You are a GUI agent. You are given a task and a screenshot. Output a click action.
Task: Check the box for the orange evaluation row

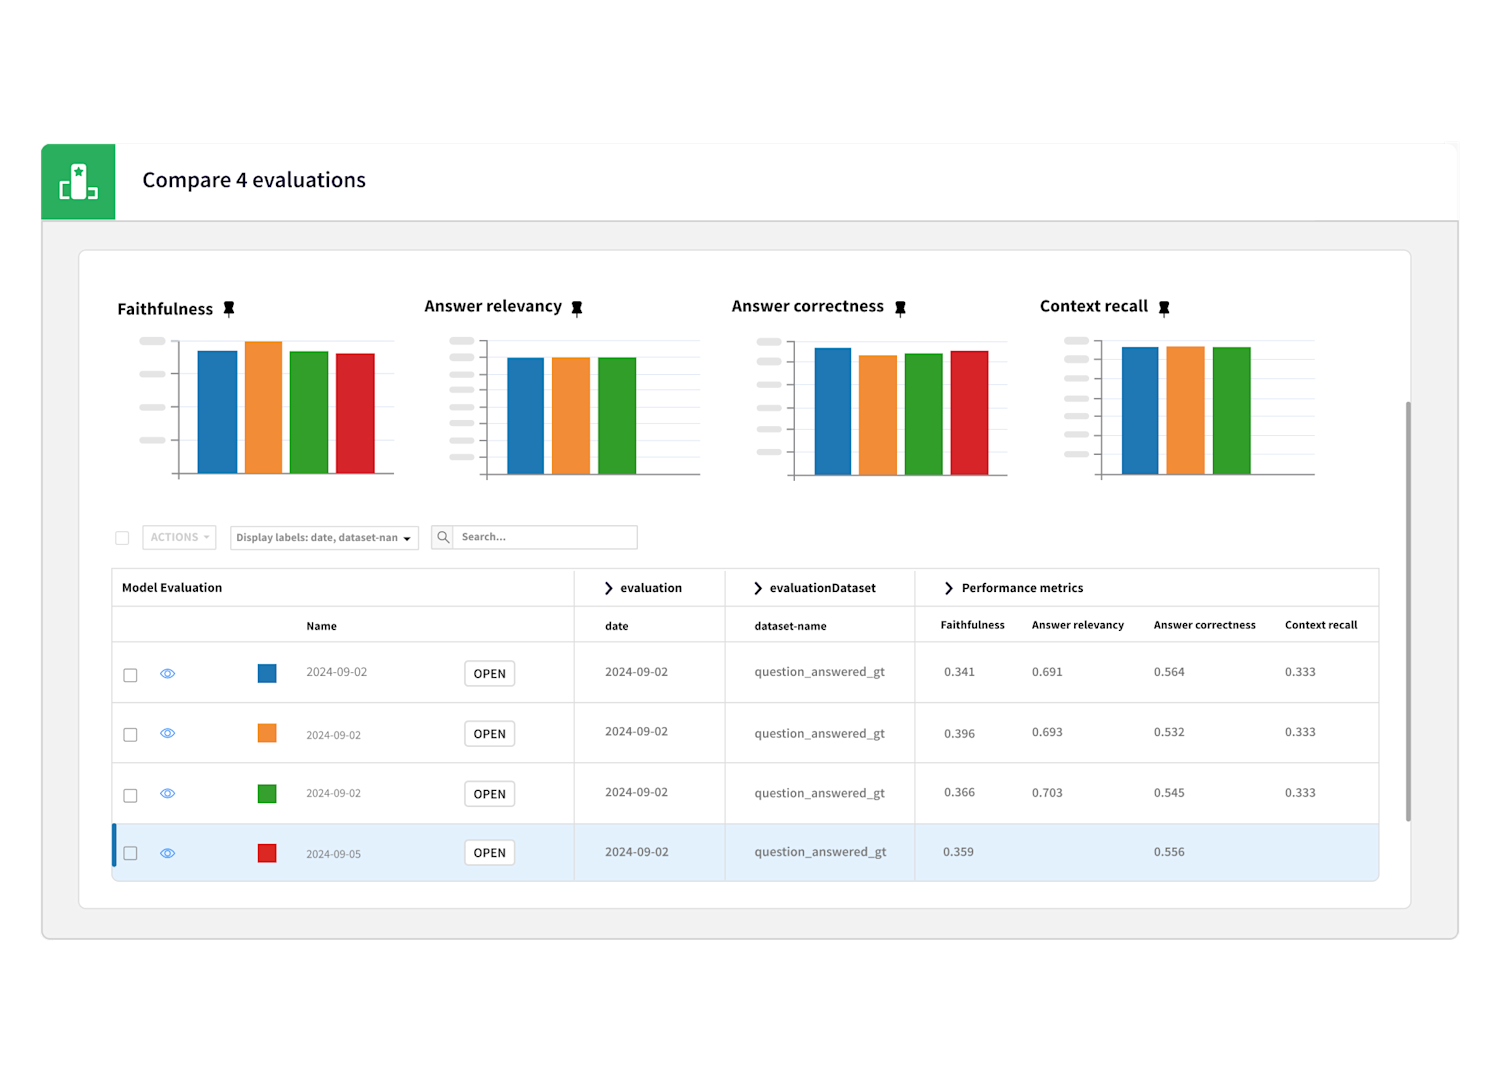point(130,735)
